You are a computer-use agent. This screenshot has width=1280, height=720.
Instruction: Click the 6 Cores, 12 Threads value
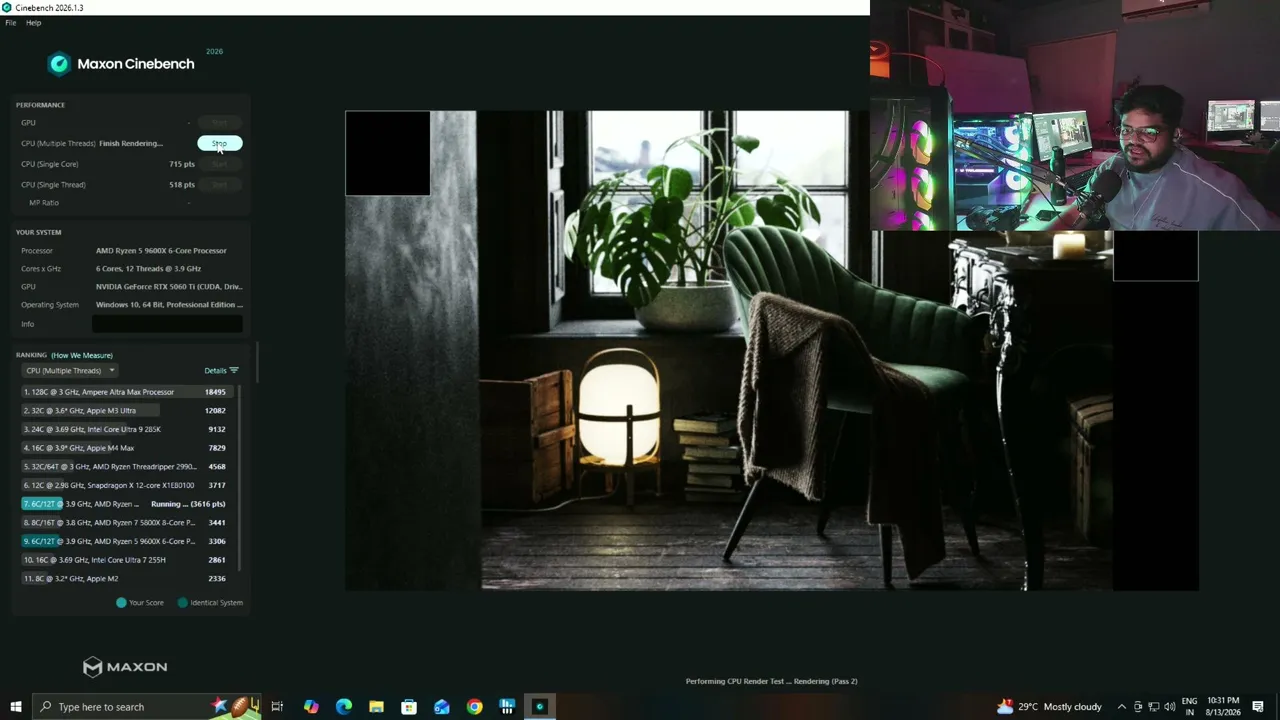click(148, 269)
